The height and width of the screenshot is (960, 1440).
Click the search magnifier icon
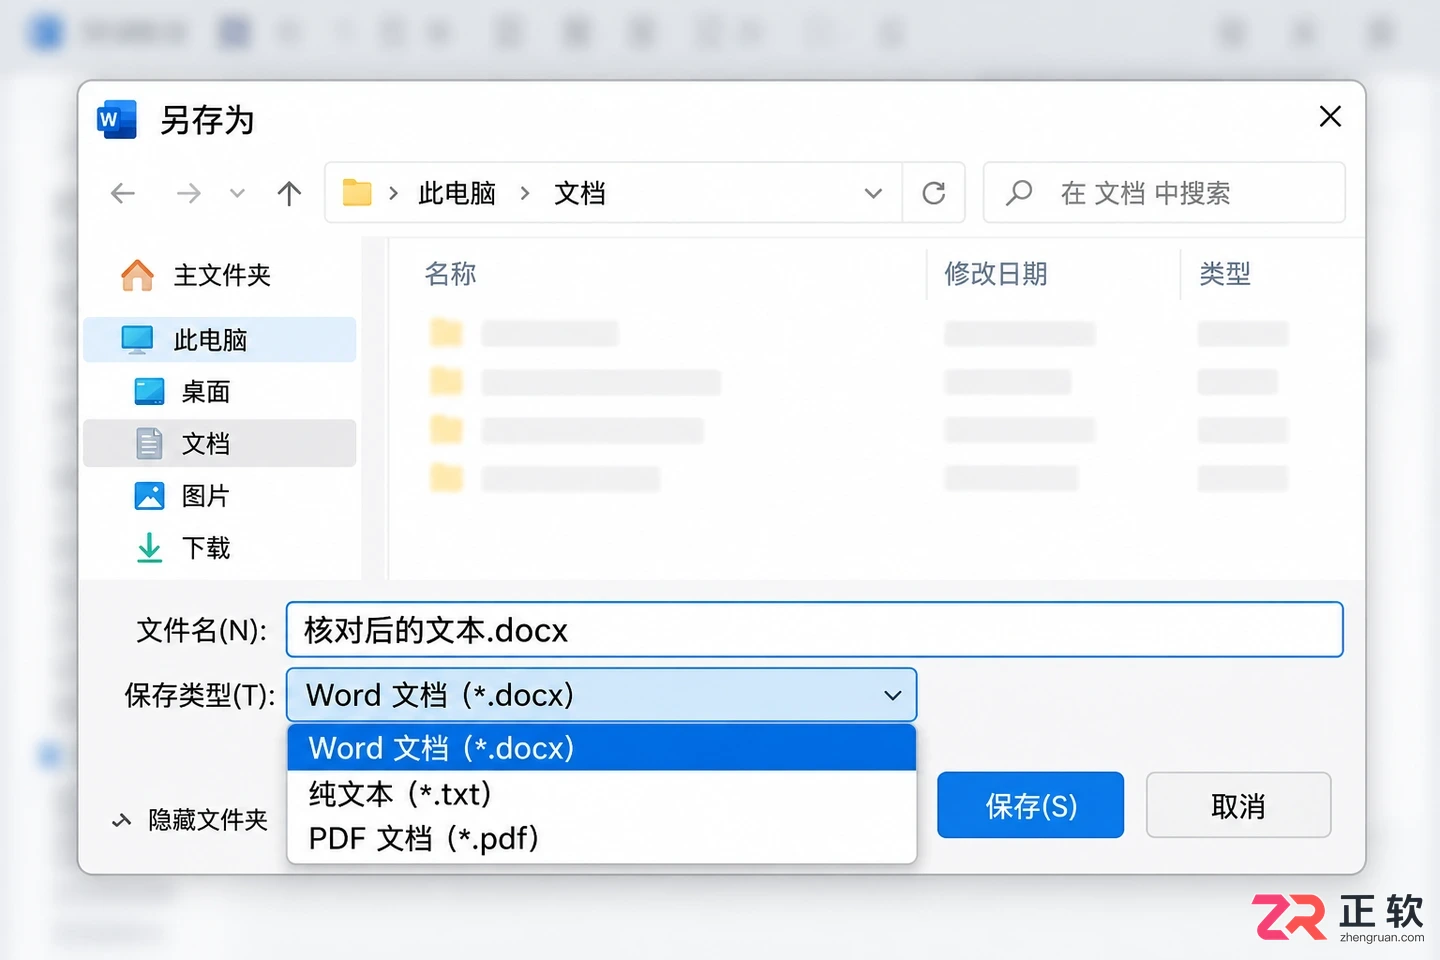tap(1019, 193)
